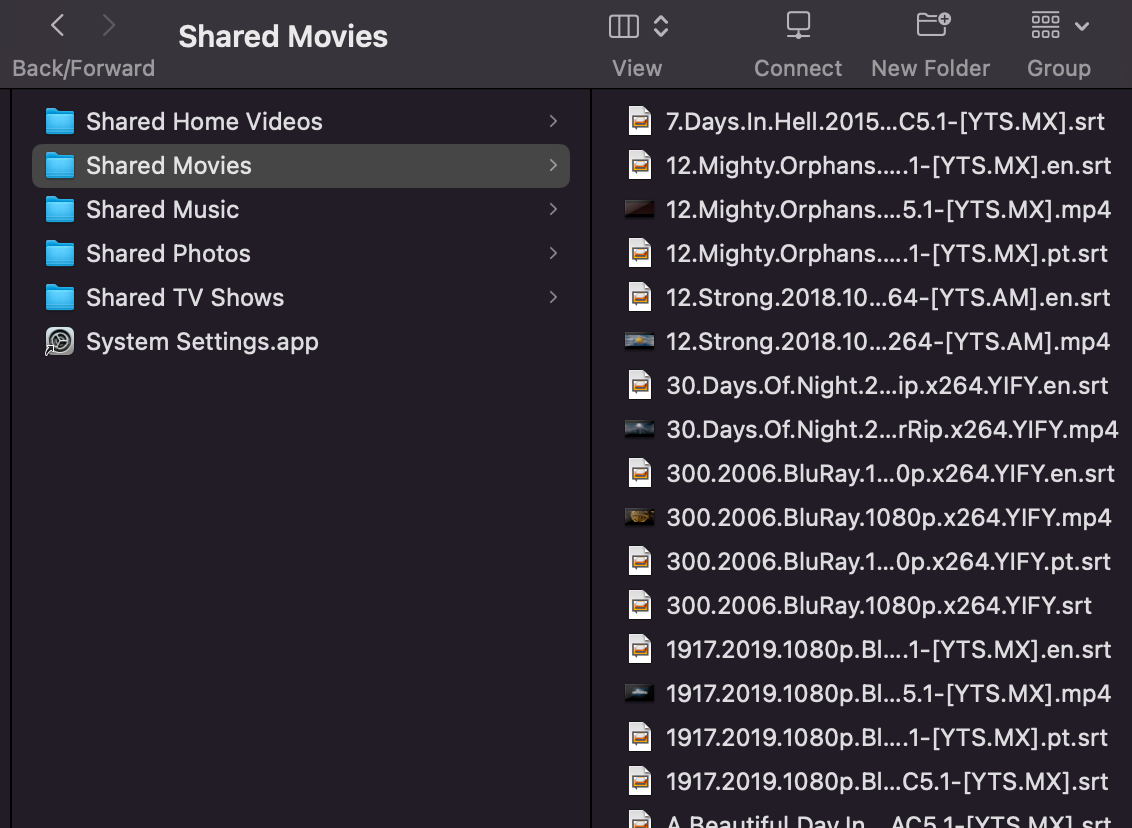Select the Shared Music folder icon
The height and width of the screenshot is (828, 1132).
pos(60,210)
